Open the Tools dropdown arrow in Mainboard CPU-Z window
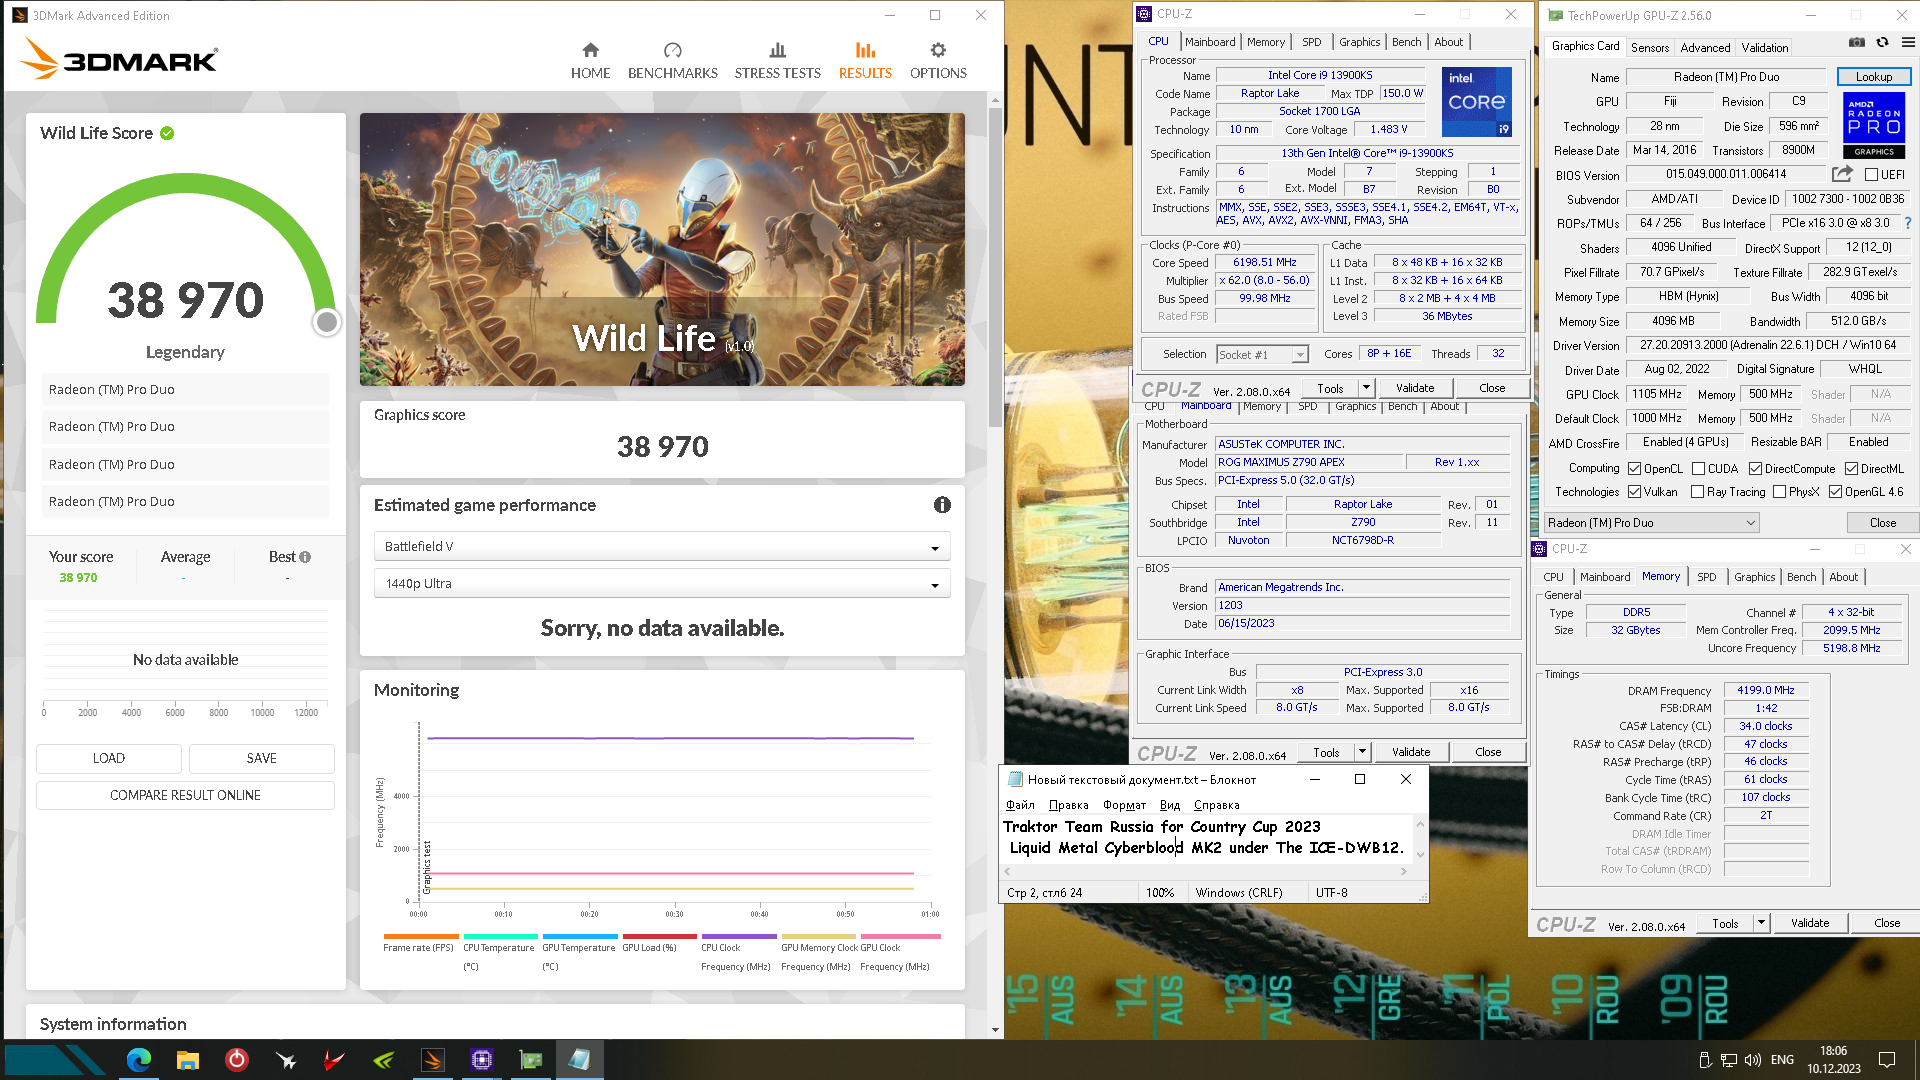Viewport: 1920px width, 1080px height. 1362,752
